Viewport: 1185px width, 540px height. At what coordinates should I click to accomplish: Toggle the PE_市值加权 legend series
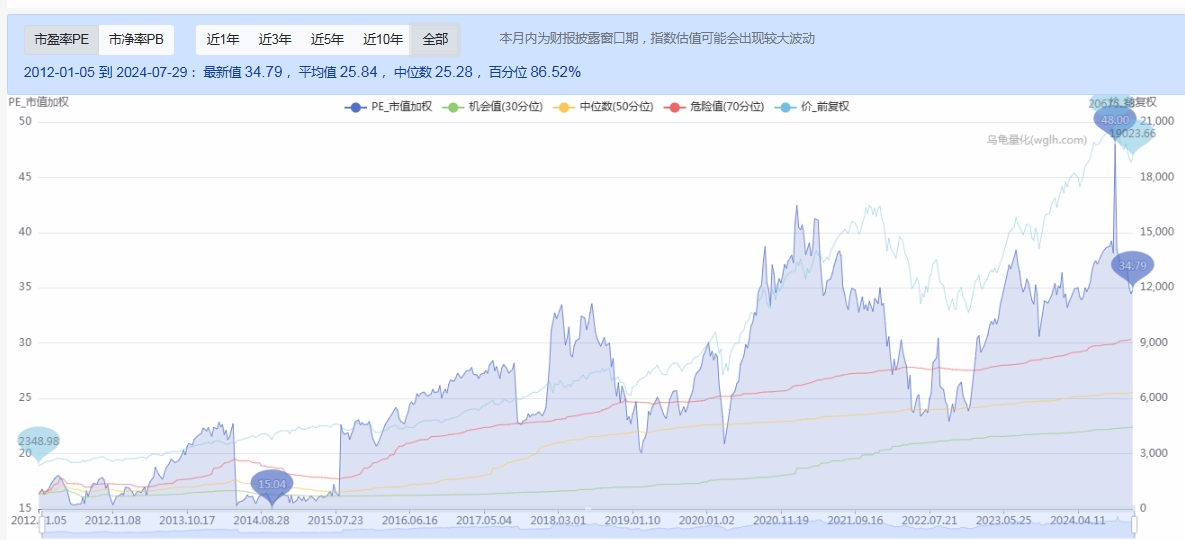click(388, 106)
